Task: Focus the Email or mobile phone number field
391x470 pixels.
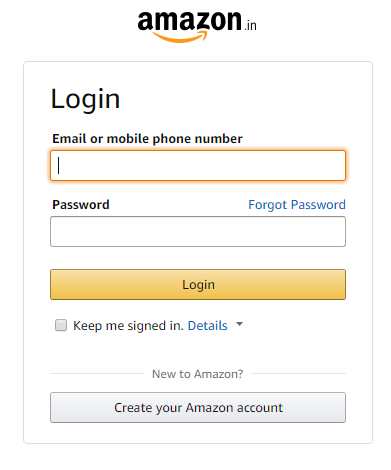Action: click(x=198, y=166)
